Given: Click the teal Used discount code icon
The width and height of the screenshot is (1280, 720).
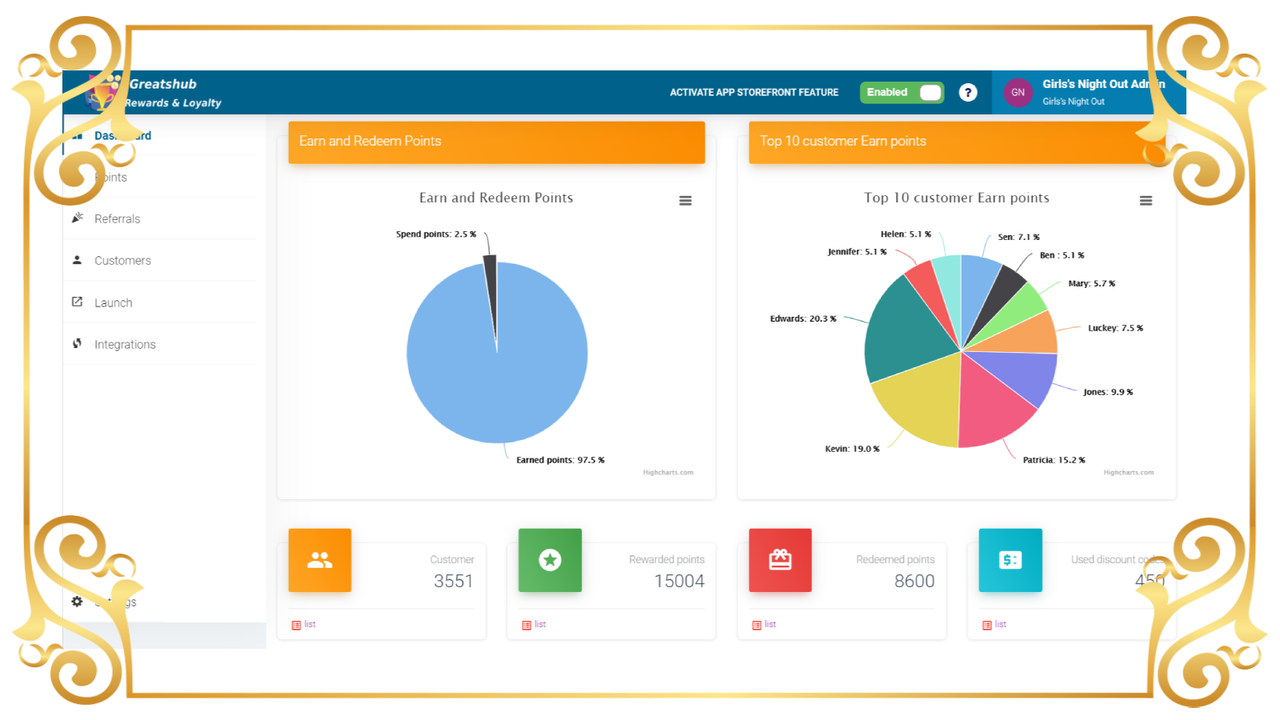Looking at the screenshot, I should point(1010,560).
